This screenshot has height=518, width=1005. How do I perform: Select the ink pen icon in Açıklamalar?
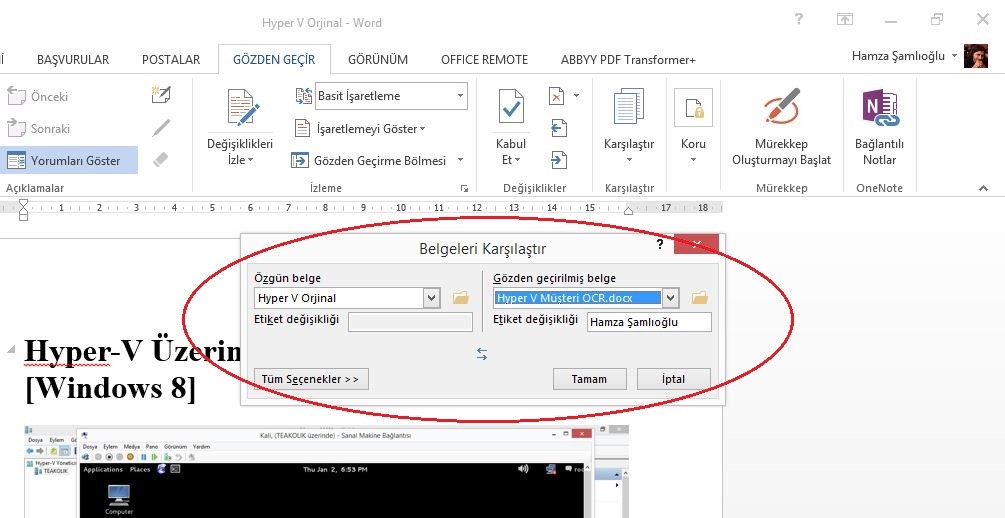point(161,128)
